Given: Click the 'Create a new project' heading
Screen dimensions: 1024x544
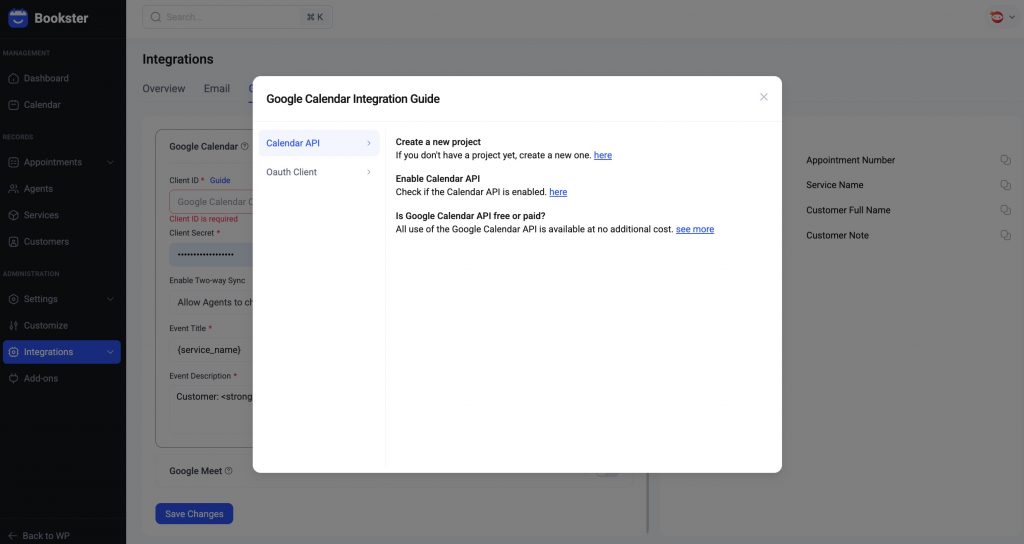Looking at the screenshot, I should pos(438,142).
